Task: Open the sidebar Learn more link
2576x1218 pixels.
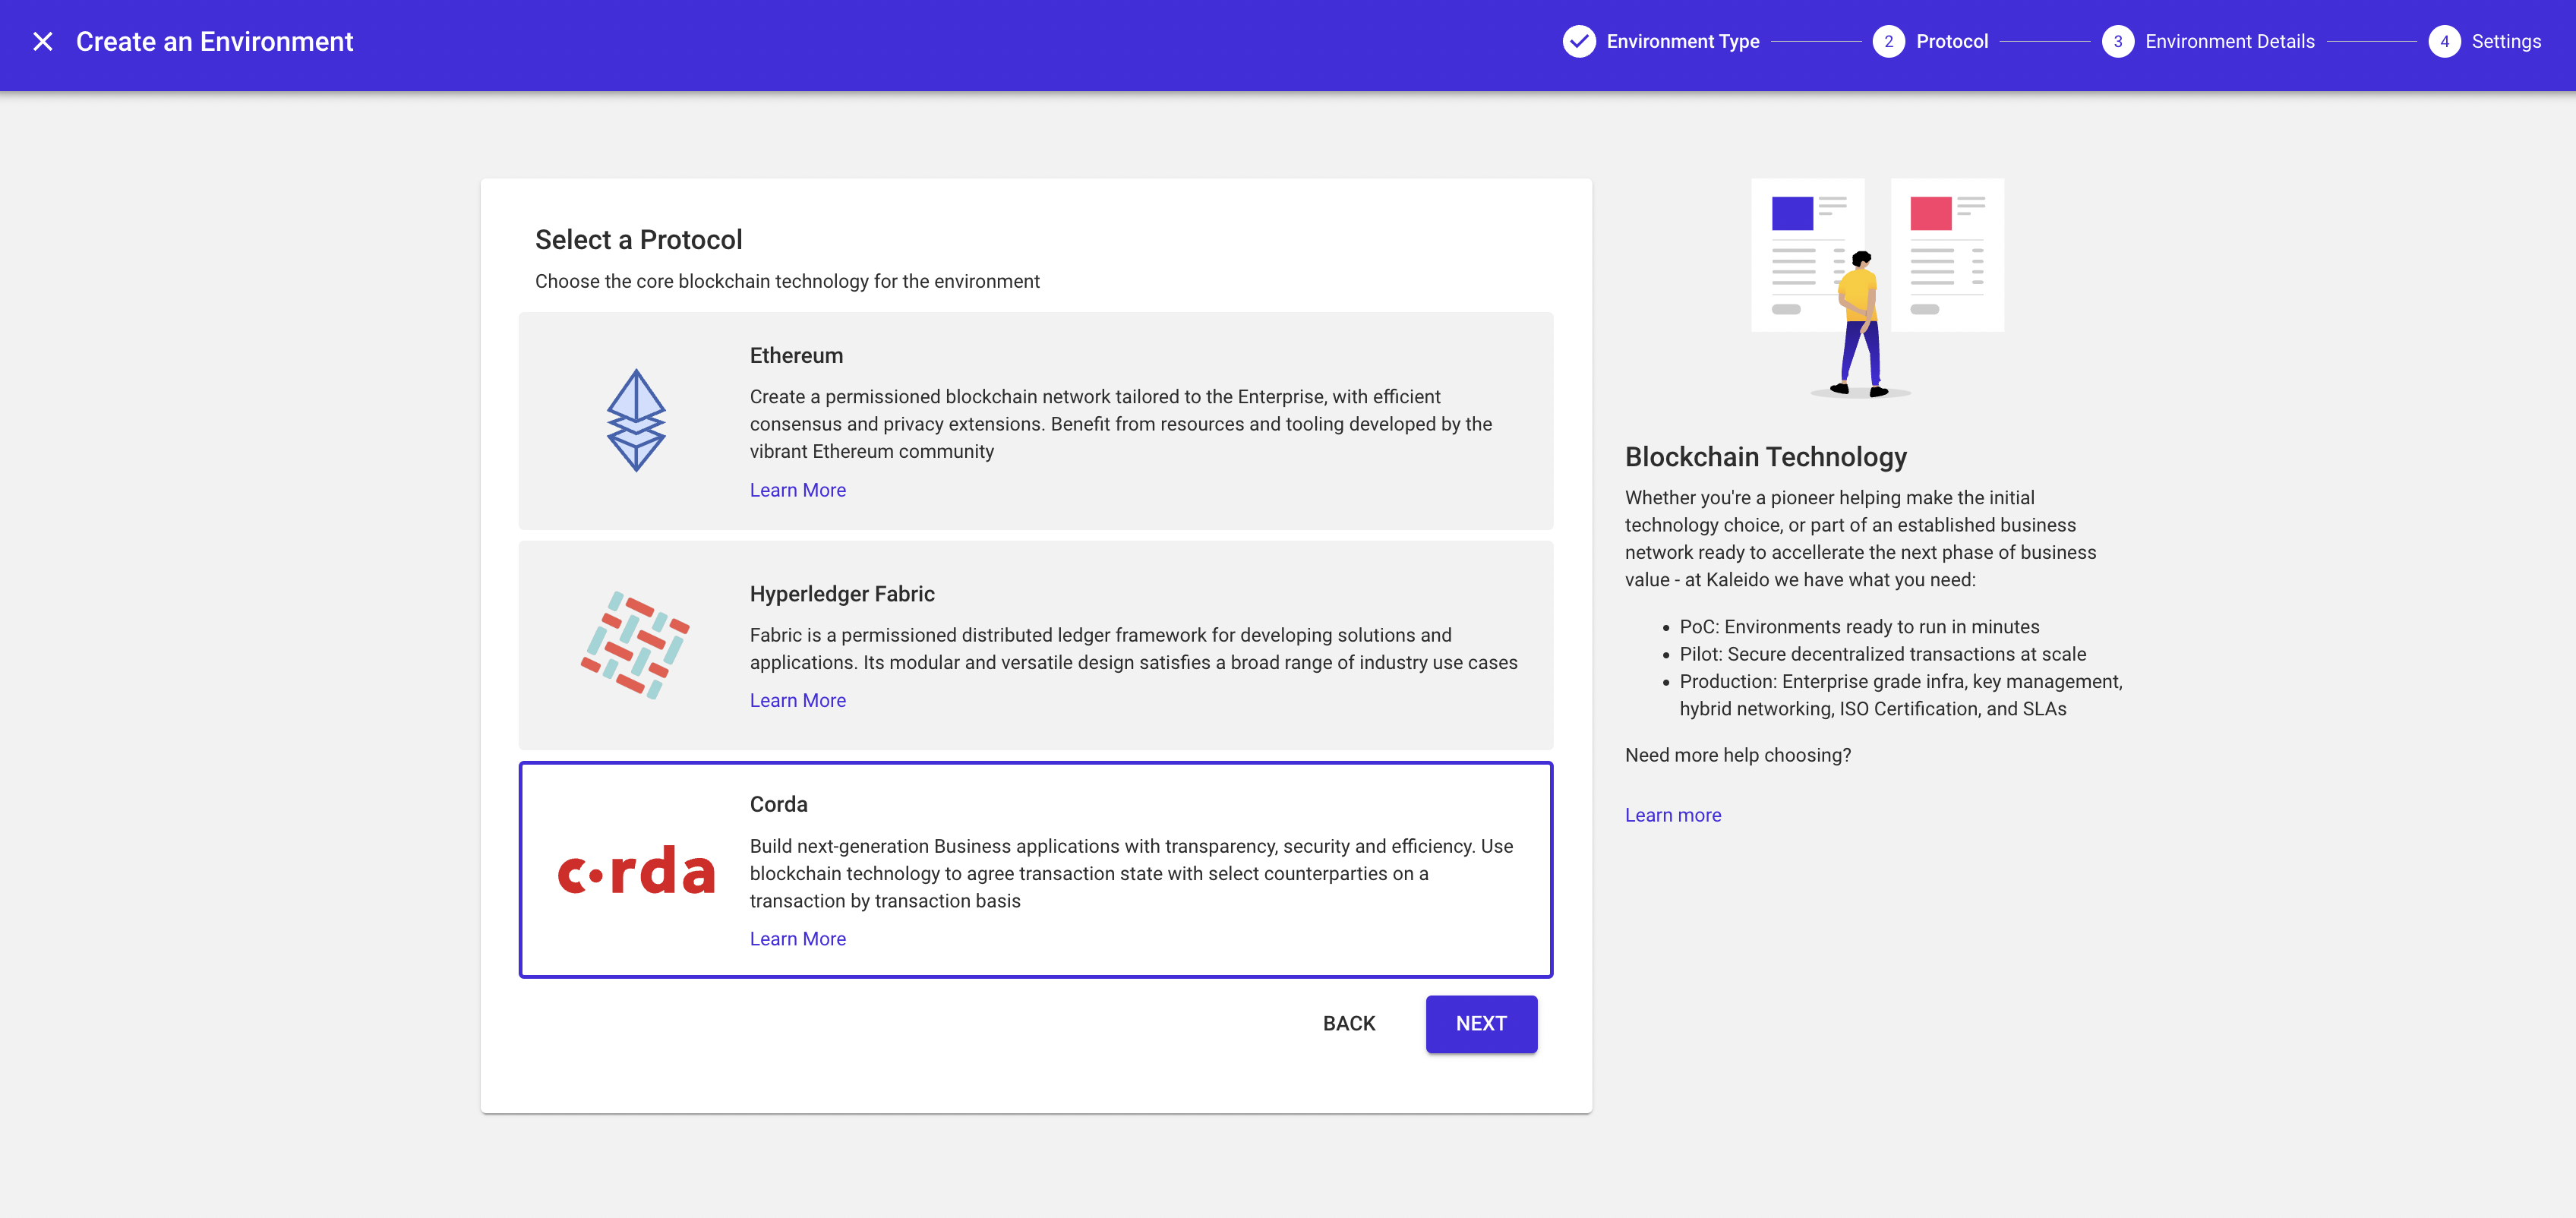Action: pyautogui.click(x=1672, y=815)
